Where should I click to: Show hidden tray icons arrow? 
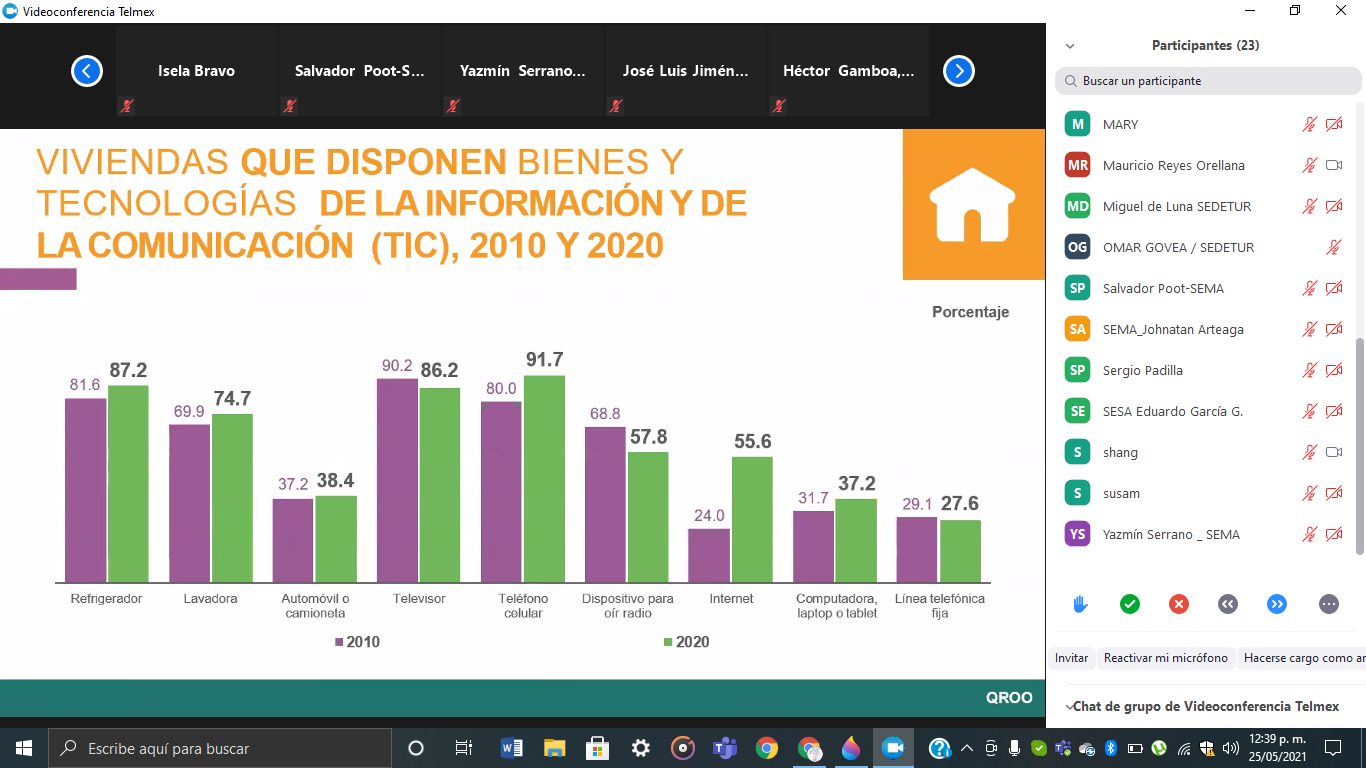click(966, 748)
